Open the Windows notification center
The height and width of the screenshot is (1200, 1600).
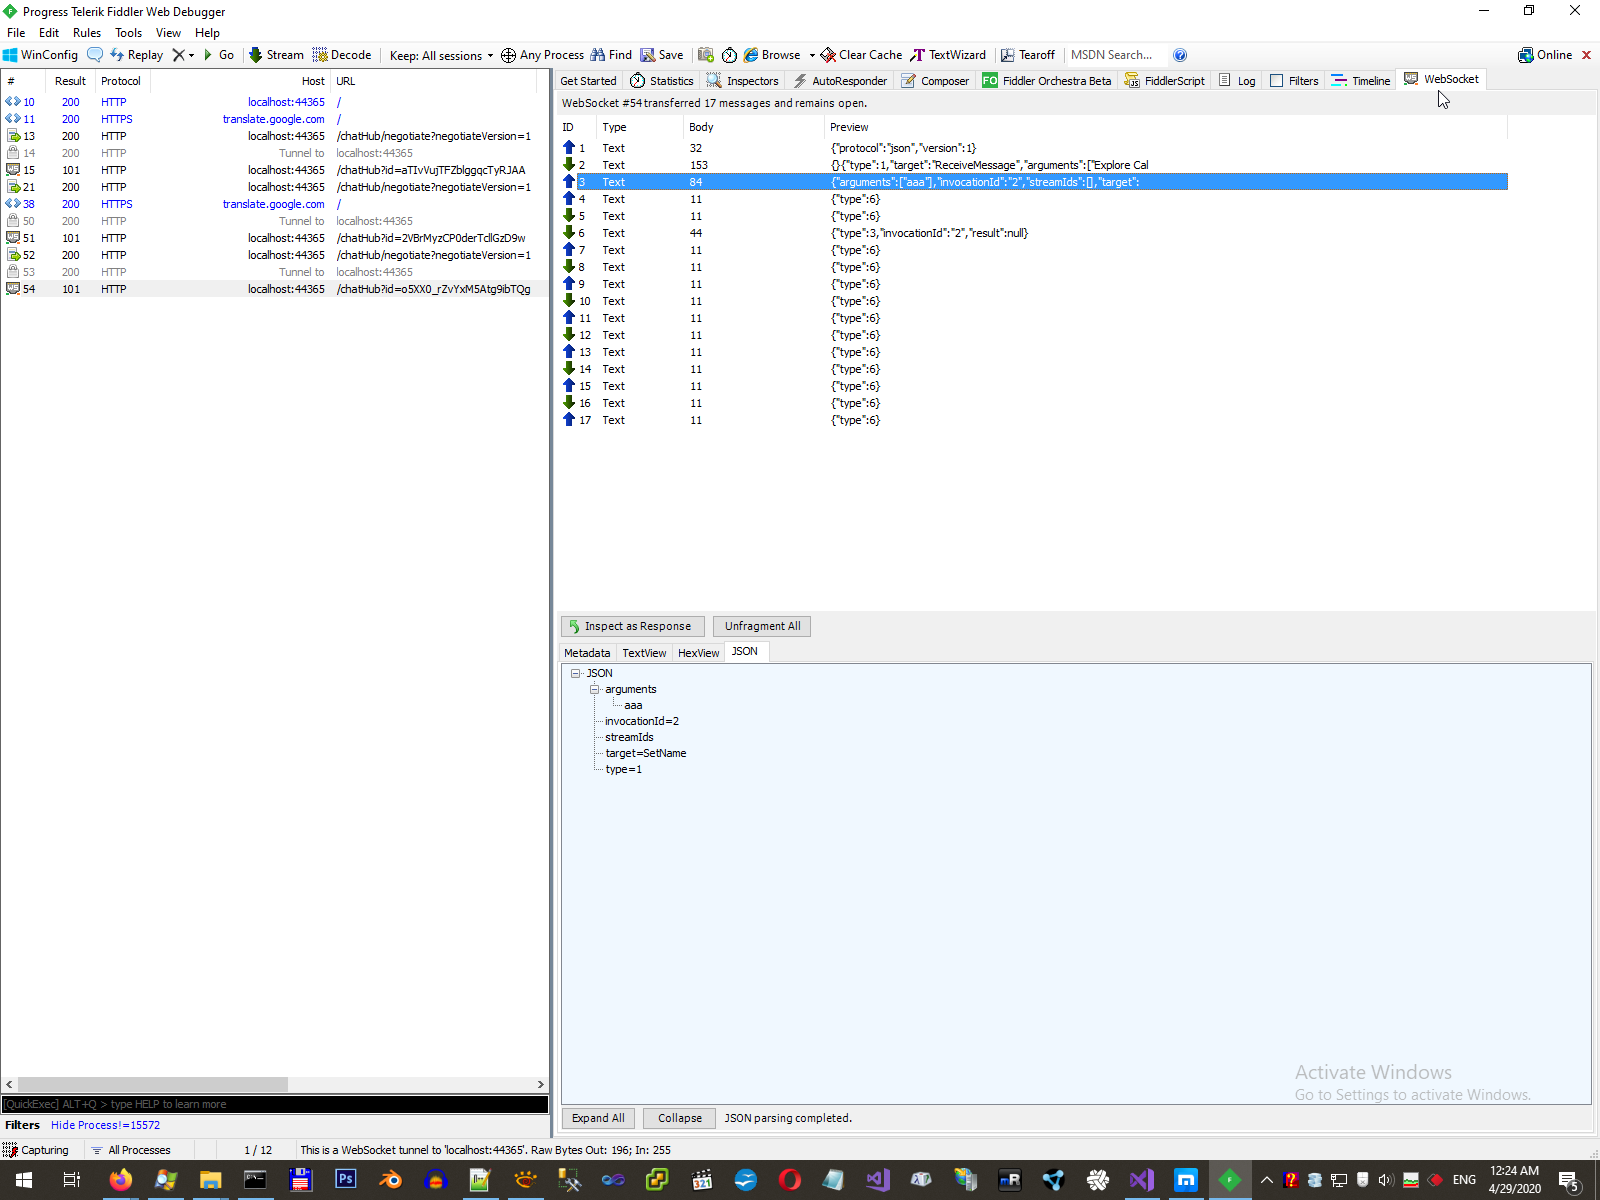tap(1569, 1180)
